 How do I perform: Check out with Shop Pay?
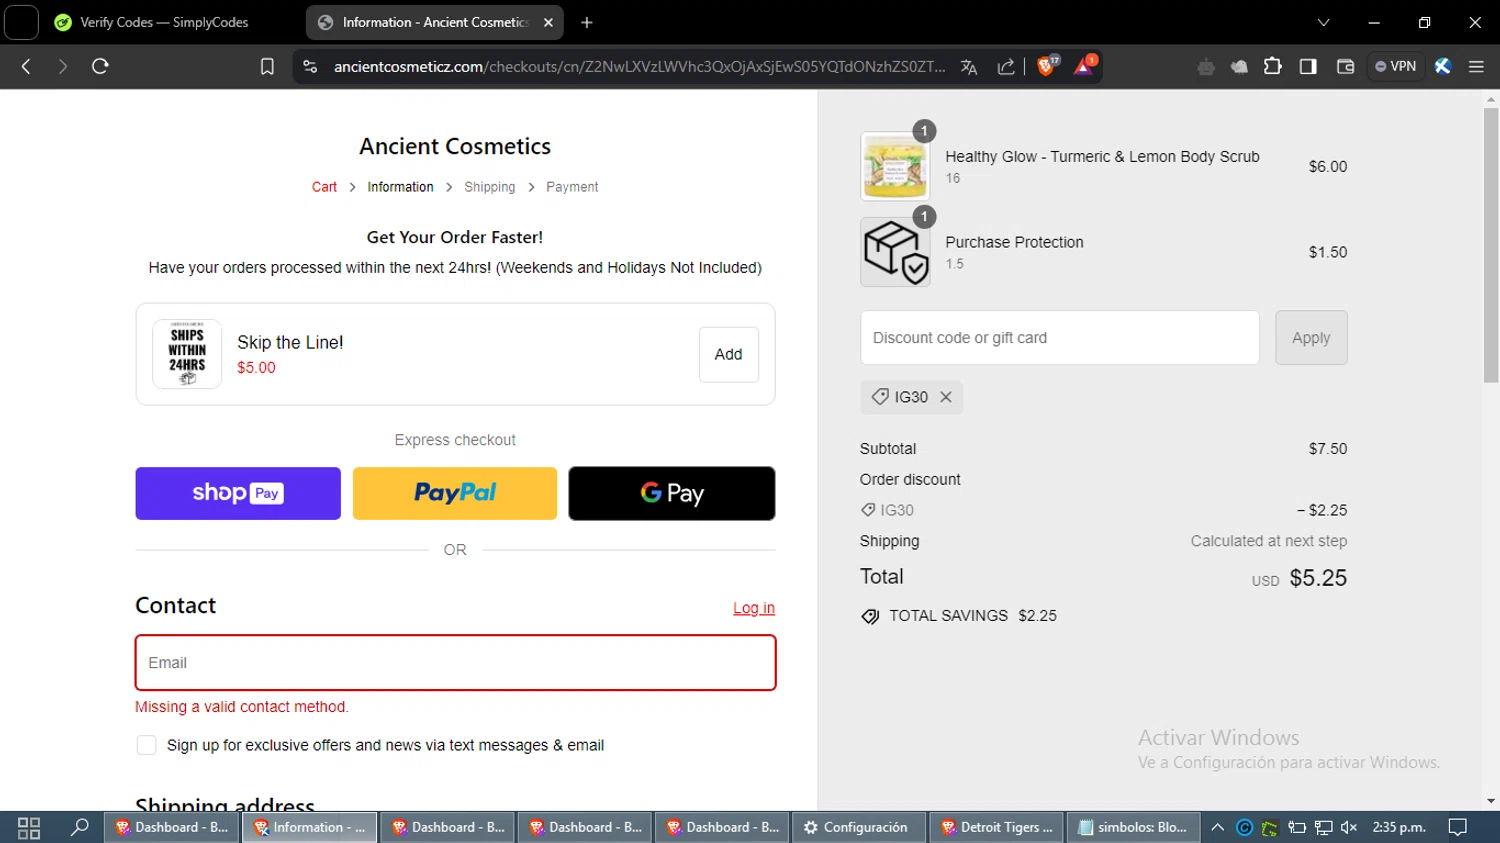(238, 493)
